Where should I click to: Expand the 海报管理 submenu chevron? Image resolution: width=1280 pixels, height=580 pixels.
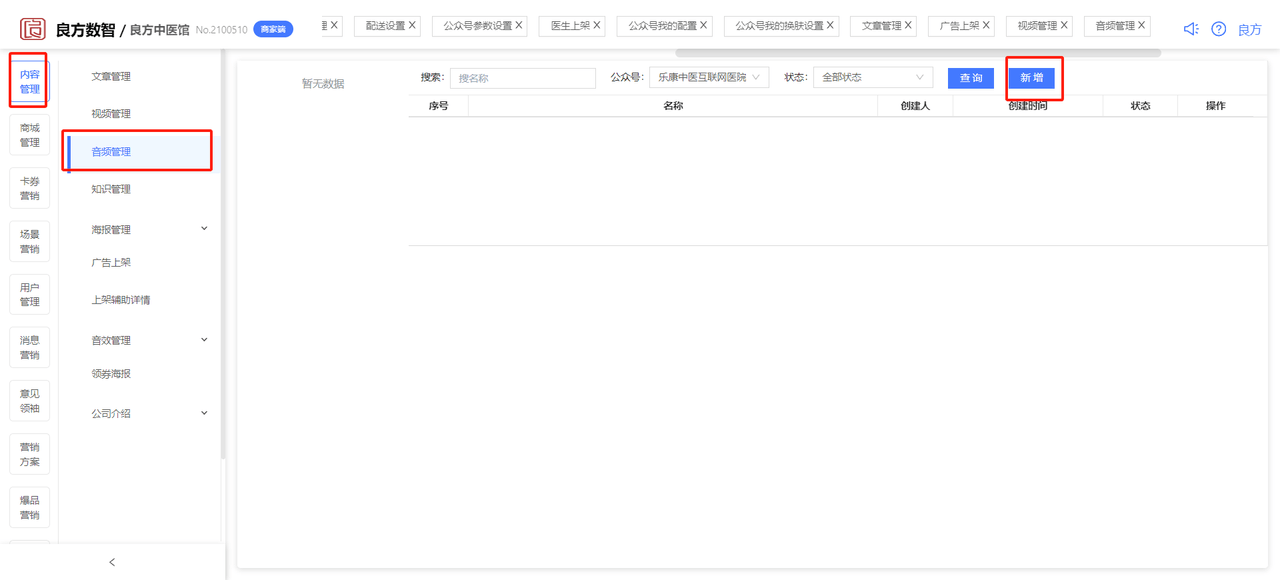(204, 229)
